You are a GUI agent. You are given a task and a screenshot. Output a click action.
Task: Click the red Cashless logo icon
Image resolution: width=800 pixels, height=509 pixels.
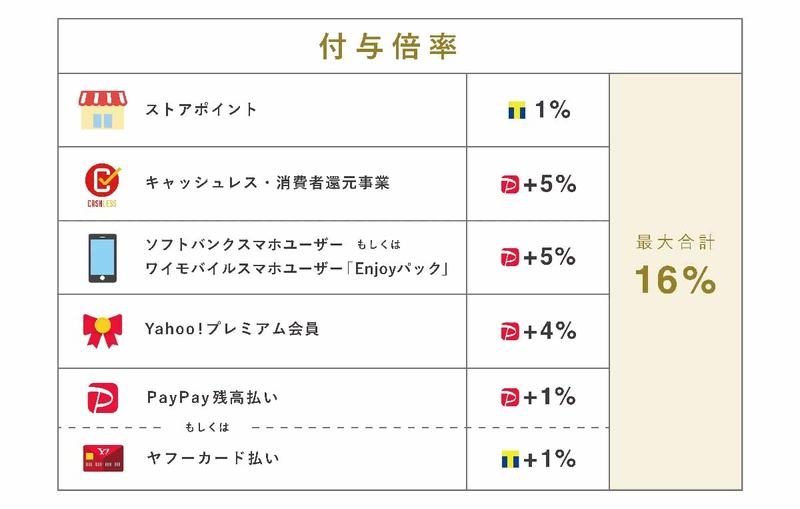(x=102, y=183)
